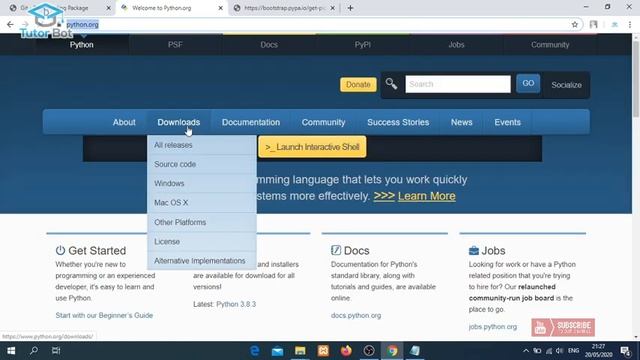This screenshot has height=360, width=640.
Task: Open a new browser tab with plus
Action: (x=350, y=8)
